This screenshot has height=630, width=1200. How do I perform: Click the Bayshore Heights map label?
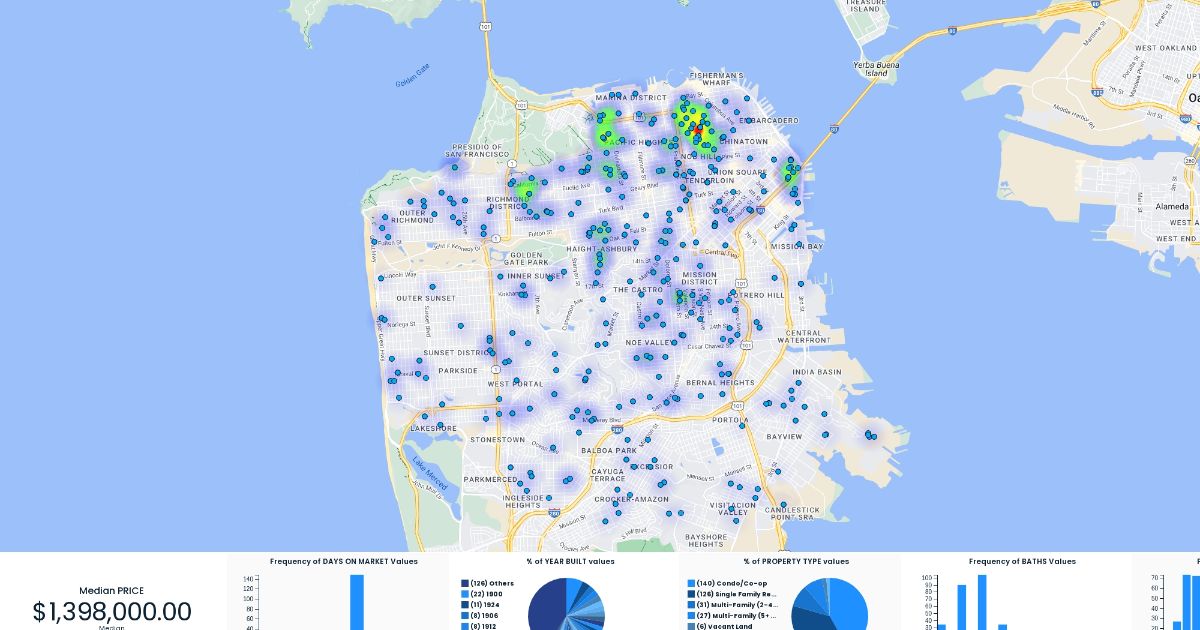click(706, 540)
